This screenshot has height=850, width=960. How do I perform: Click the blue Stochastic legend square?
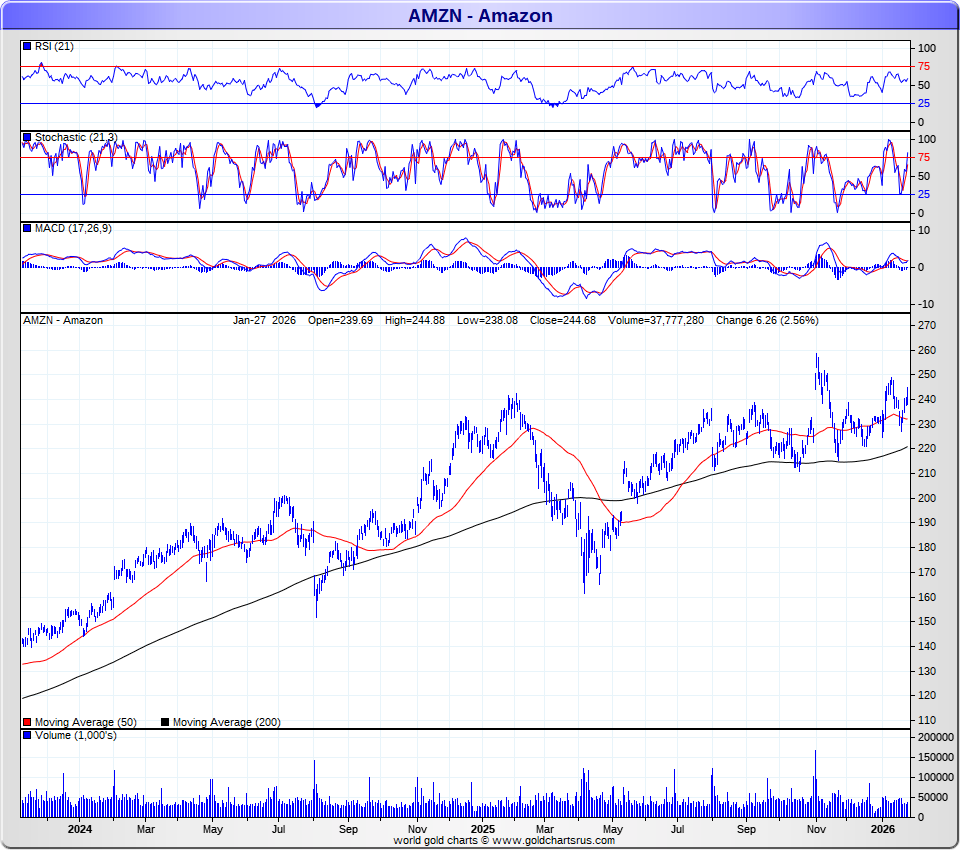coord(27,137)
